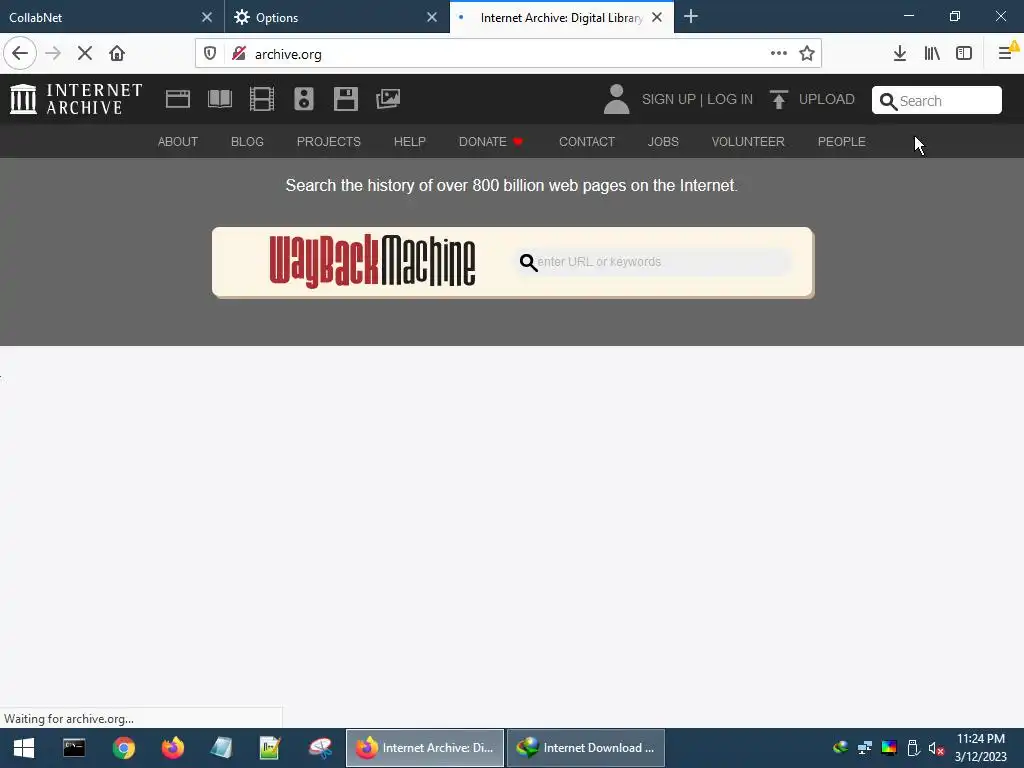Click the muted volume tray icon
Image resolution: width=1024 pixels, height=768 pixels.
[x=936, y=748]
